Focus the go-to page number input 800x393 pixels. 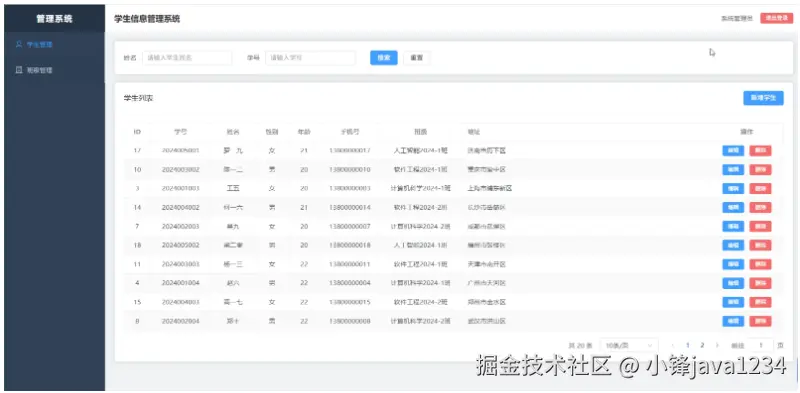pos(760,346)
